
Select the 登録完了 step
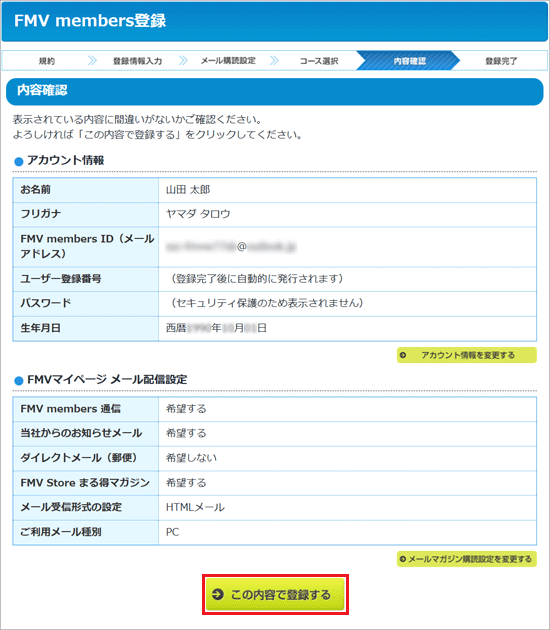click(501, 61)
